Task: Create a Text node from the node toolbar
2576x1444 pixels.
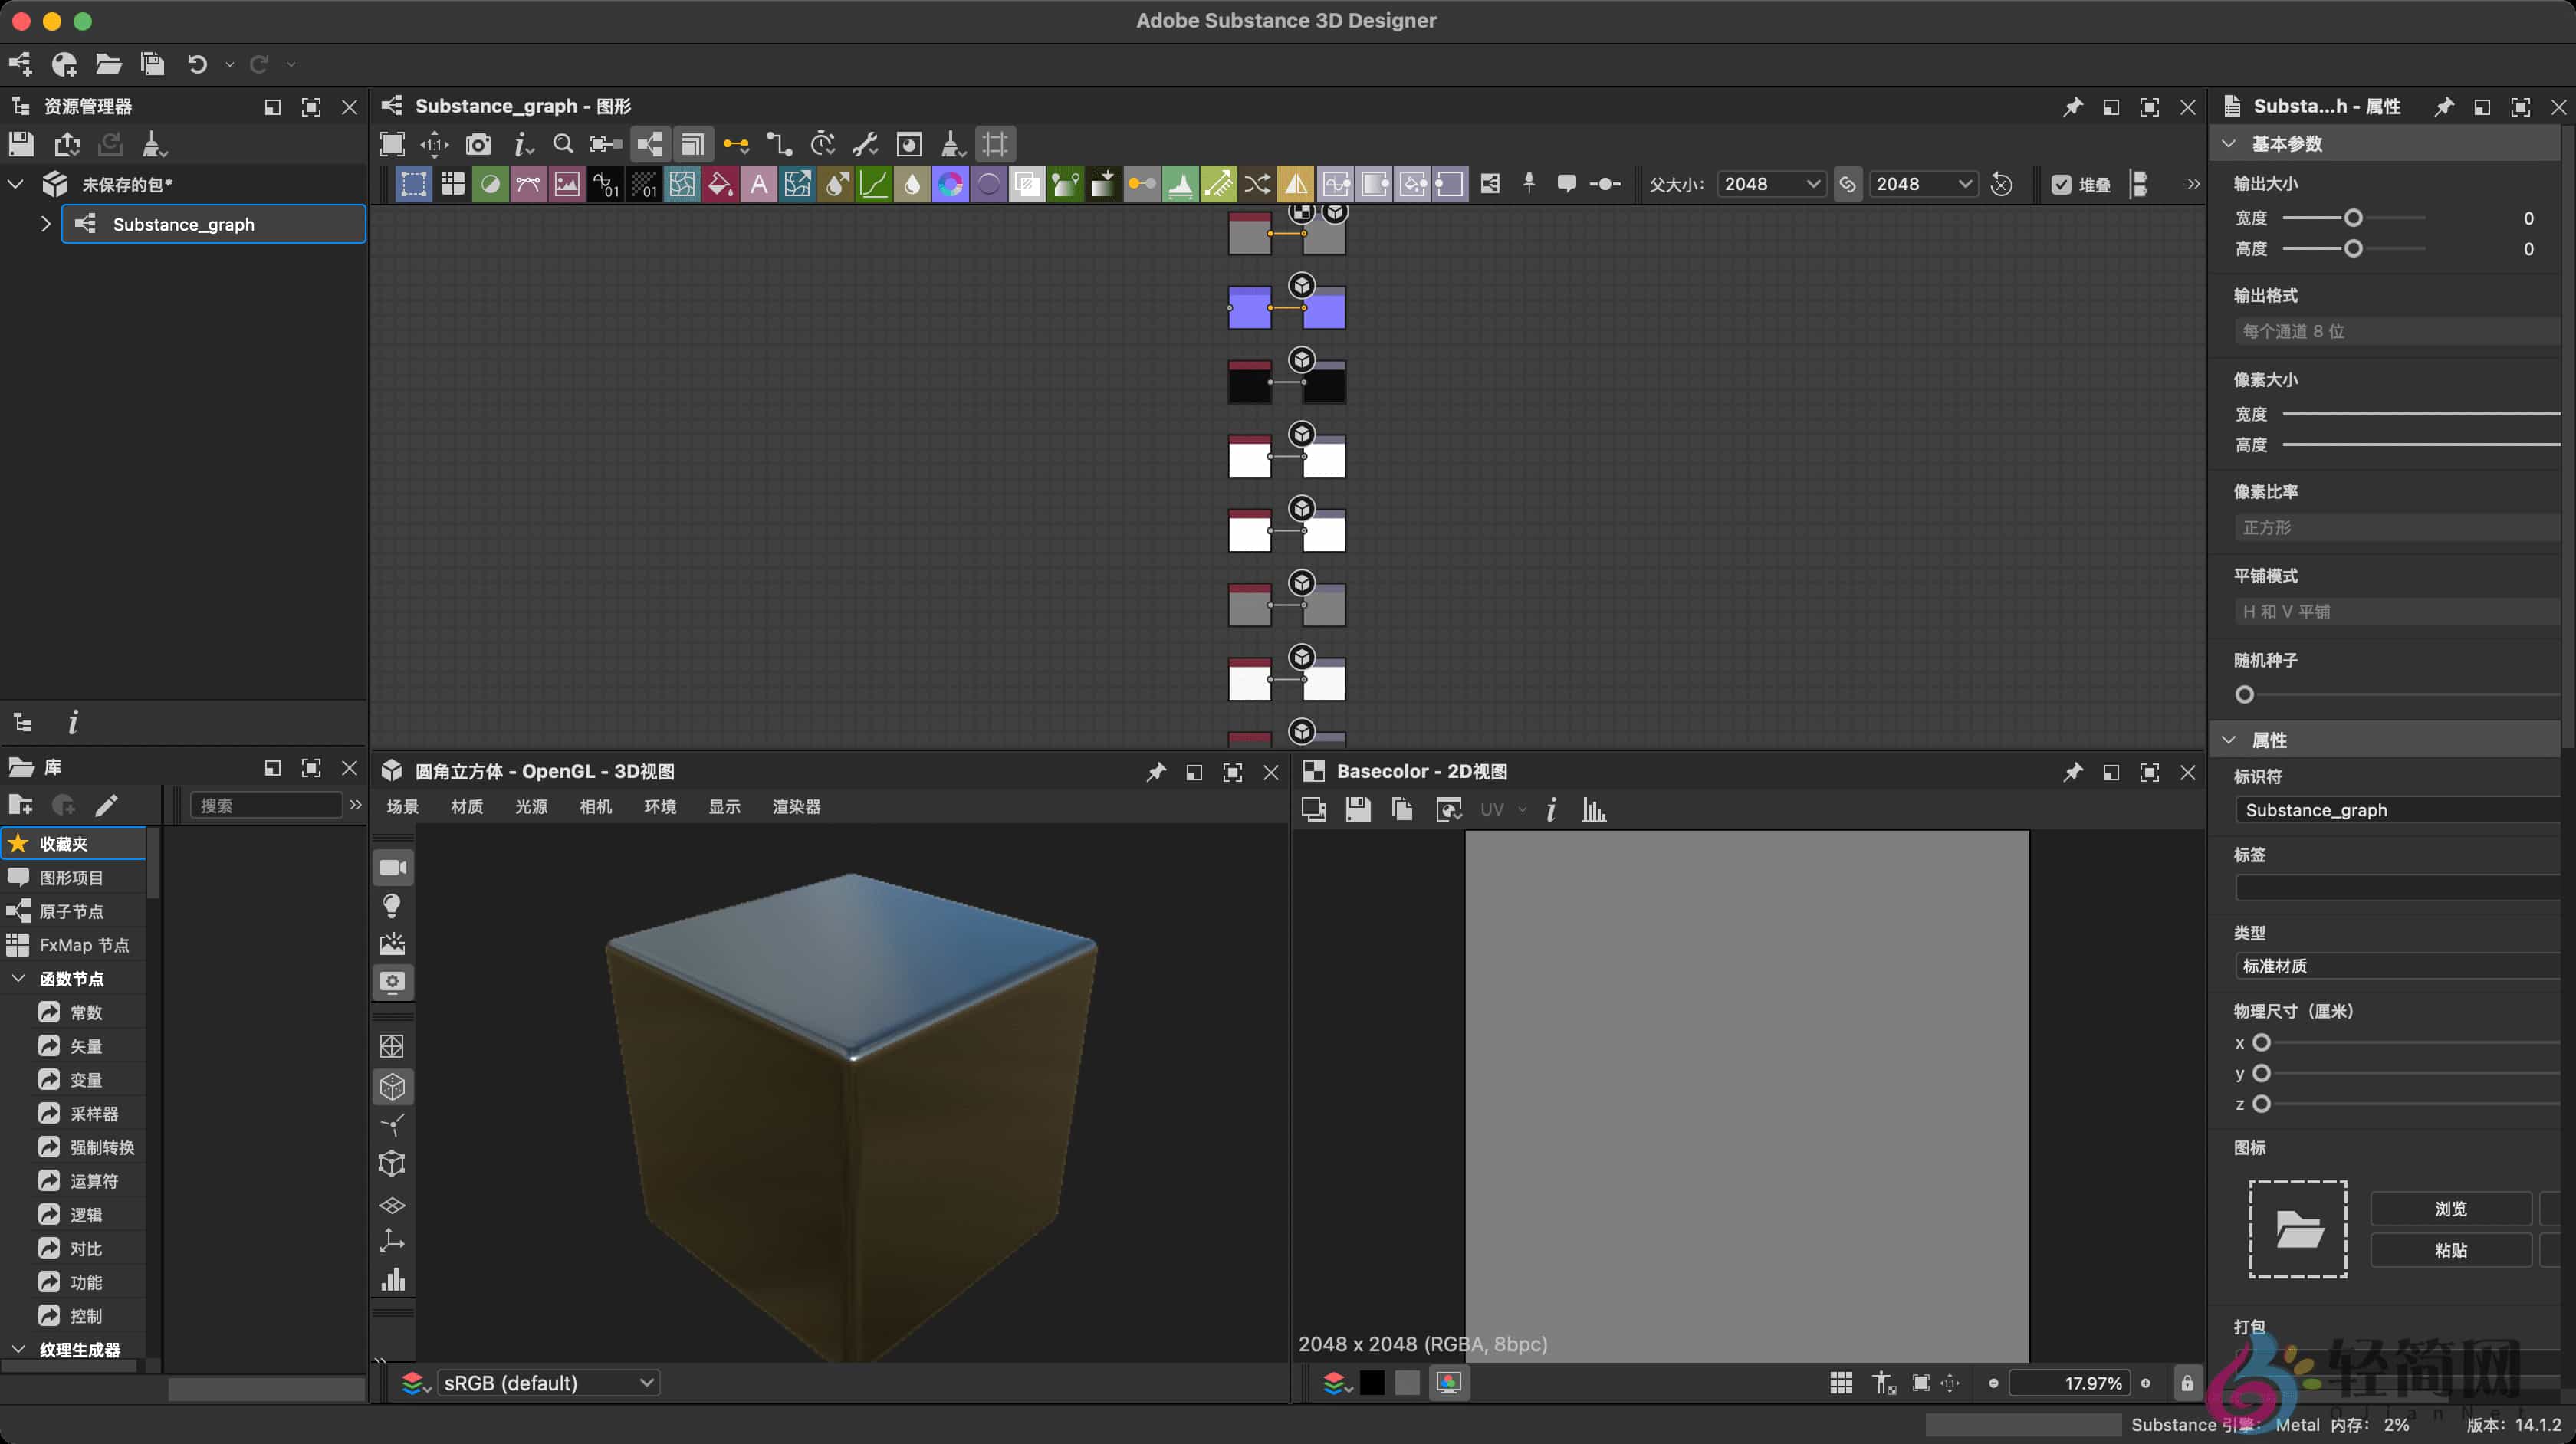Action: point(759,183)
